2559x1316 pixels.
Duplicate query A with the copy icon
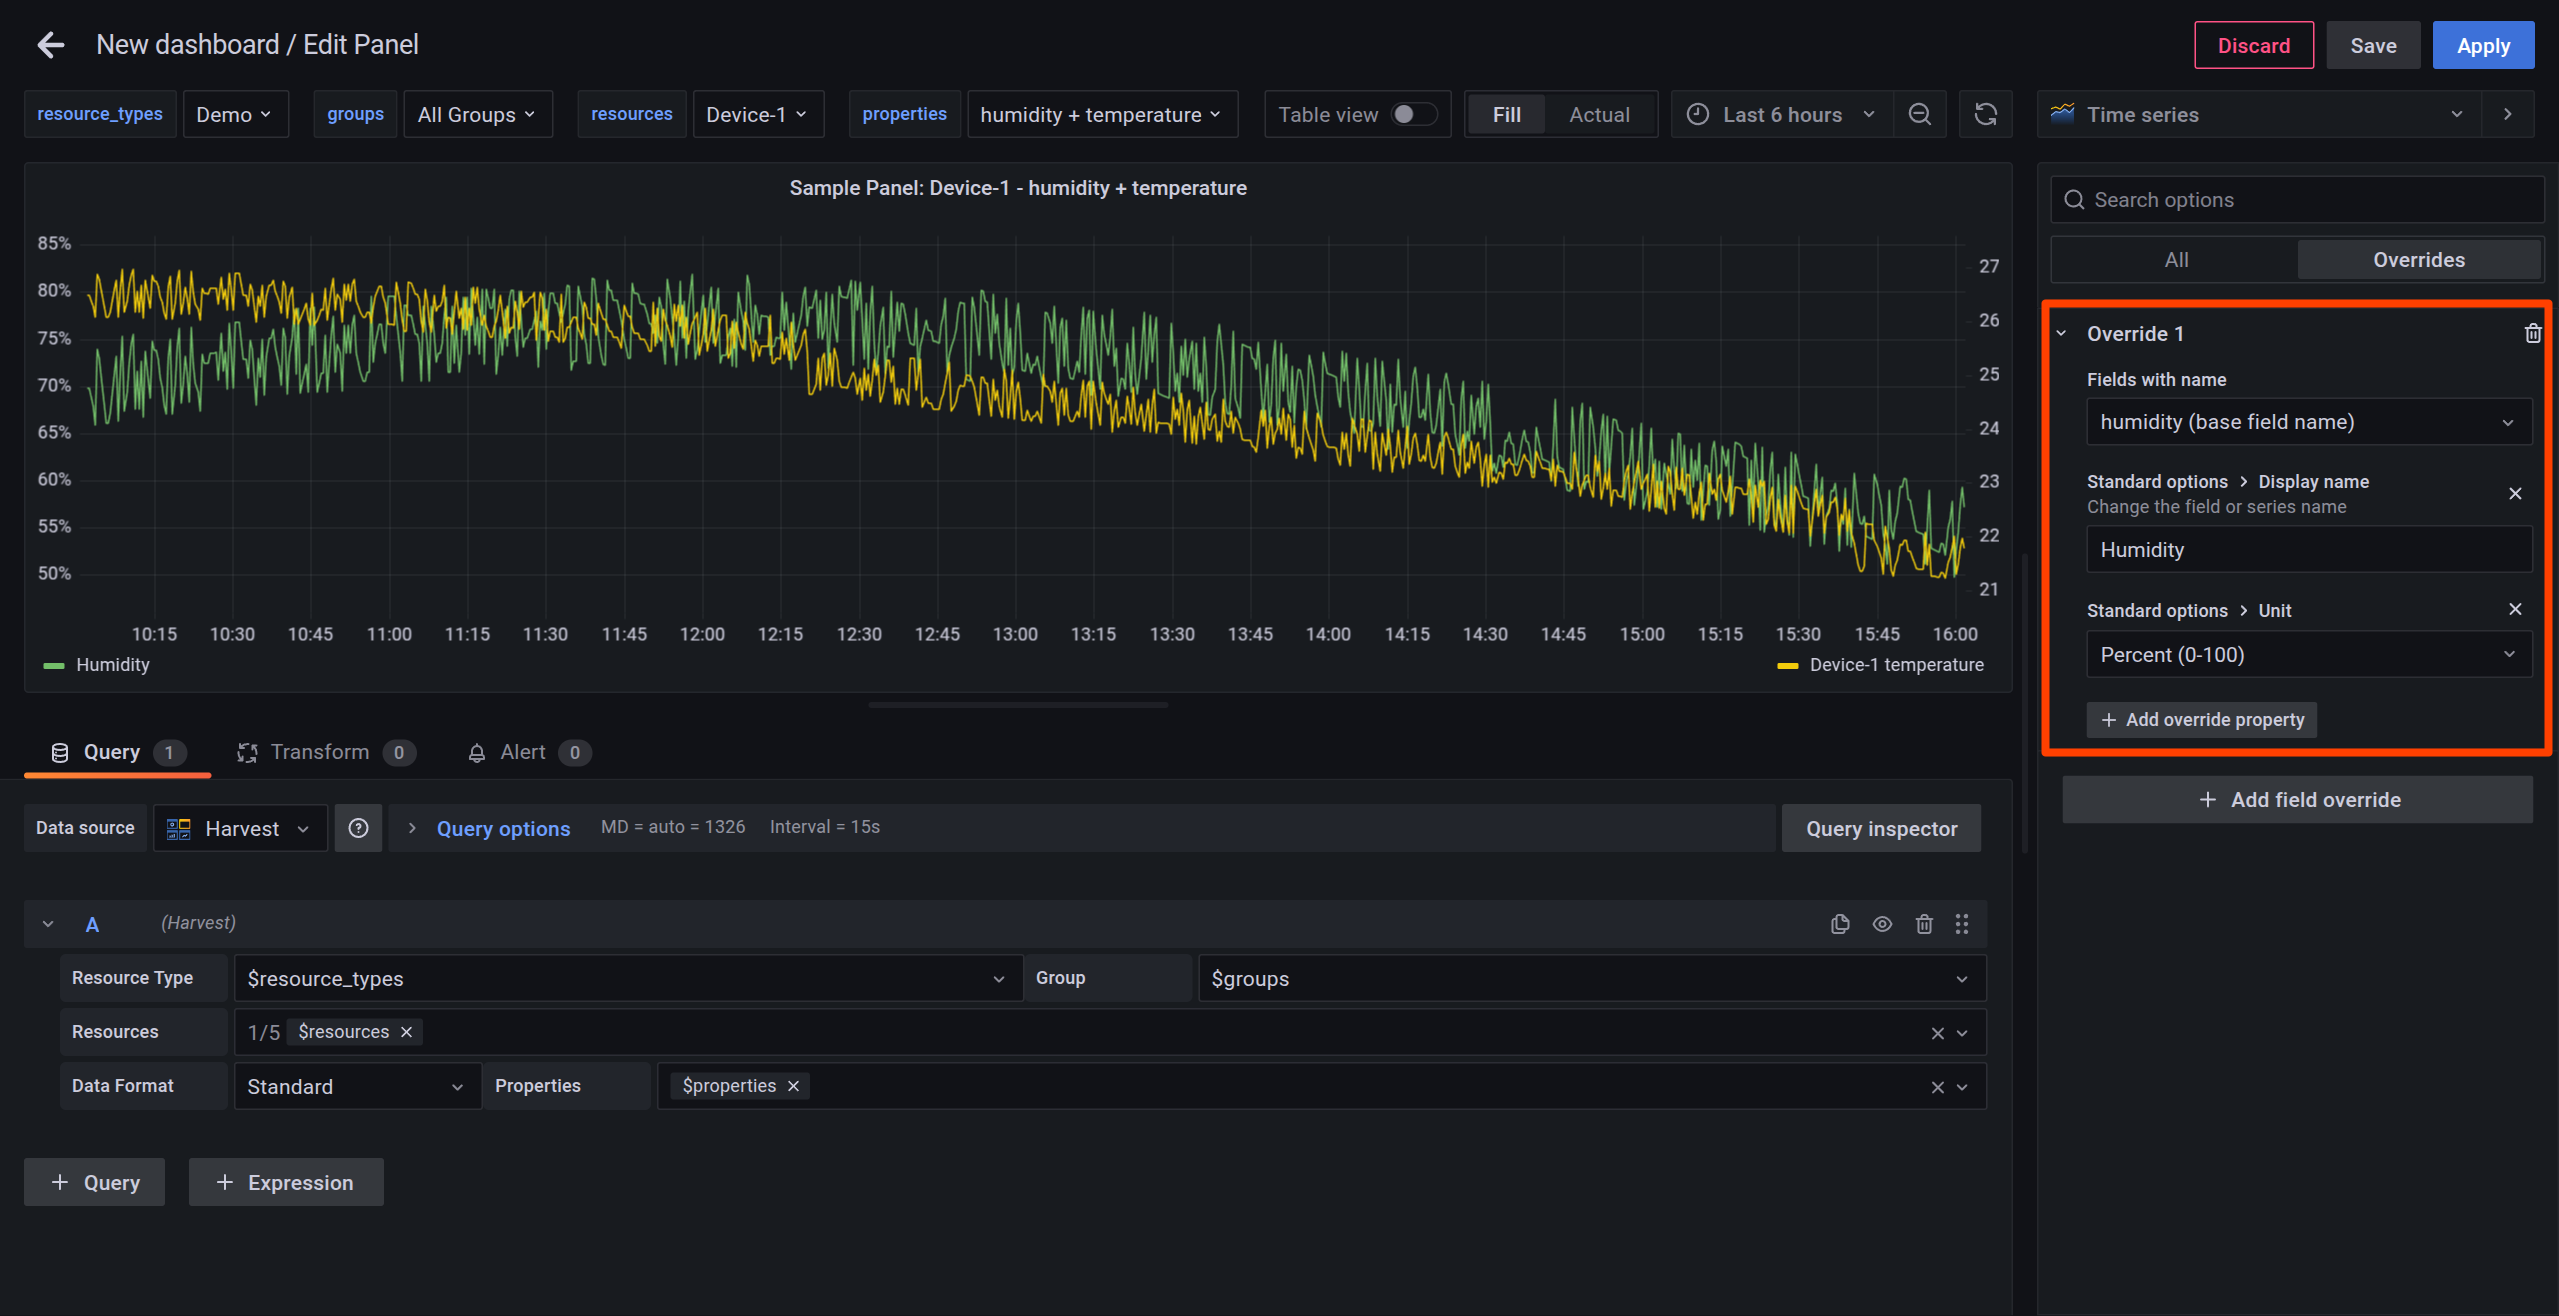pos(1839,924)
